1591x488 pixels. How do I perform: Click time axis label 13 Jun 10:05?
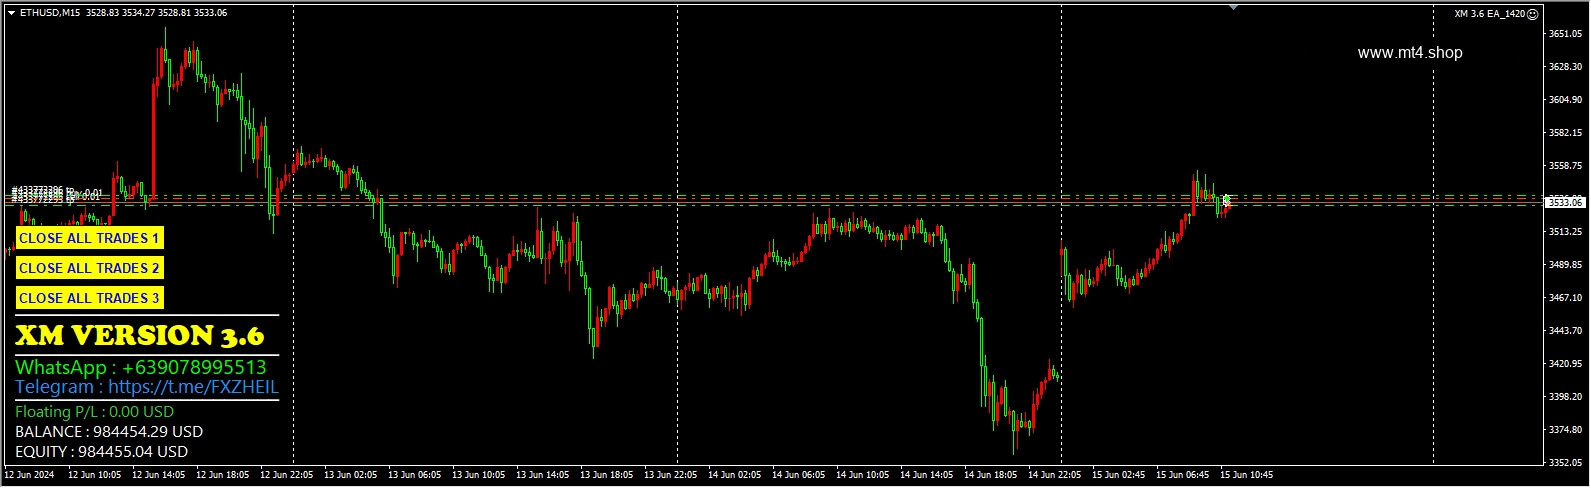tap(478, 476)
